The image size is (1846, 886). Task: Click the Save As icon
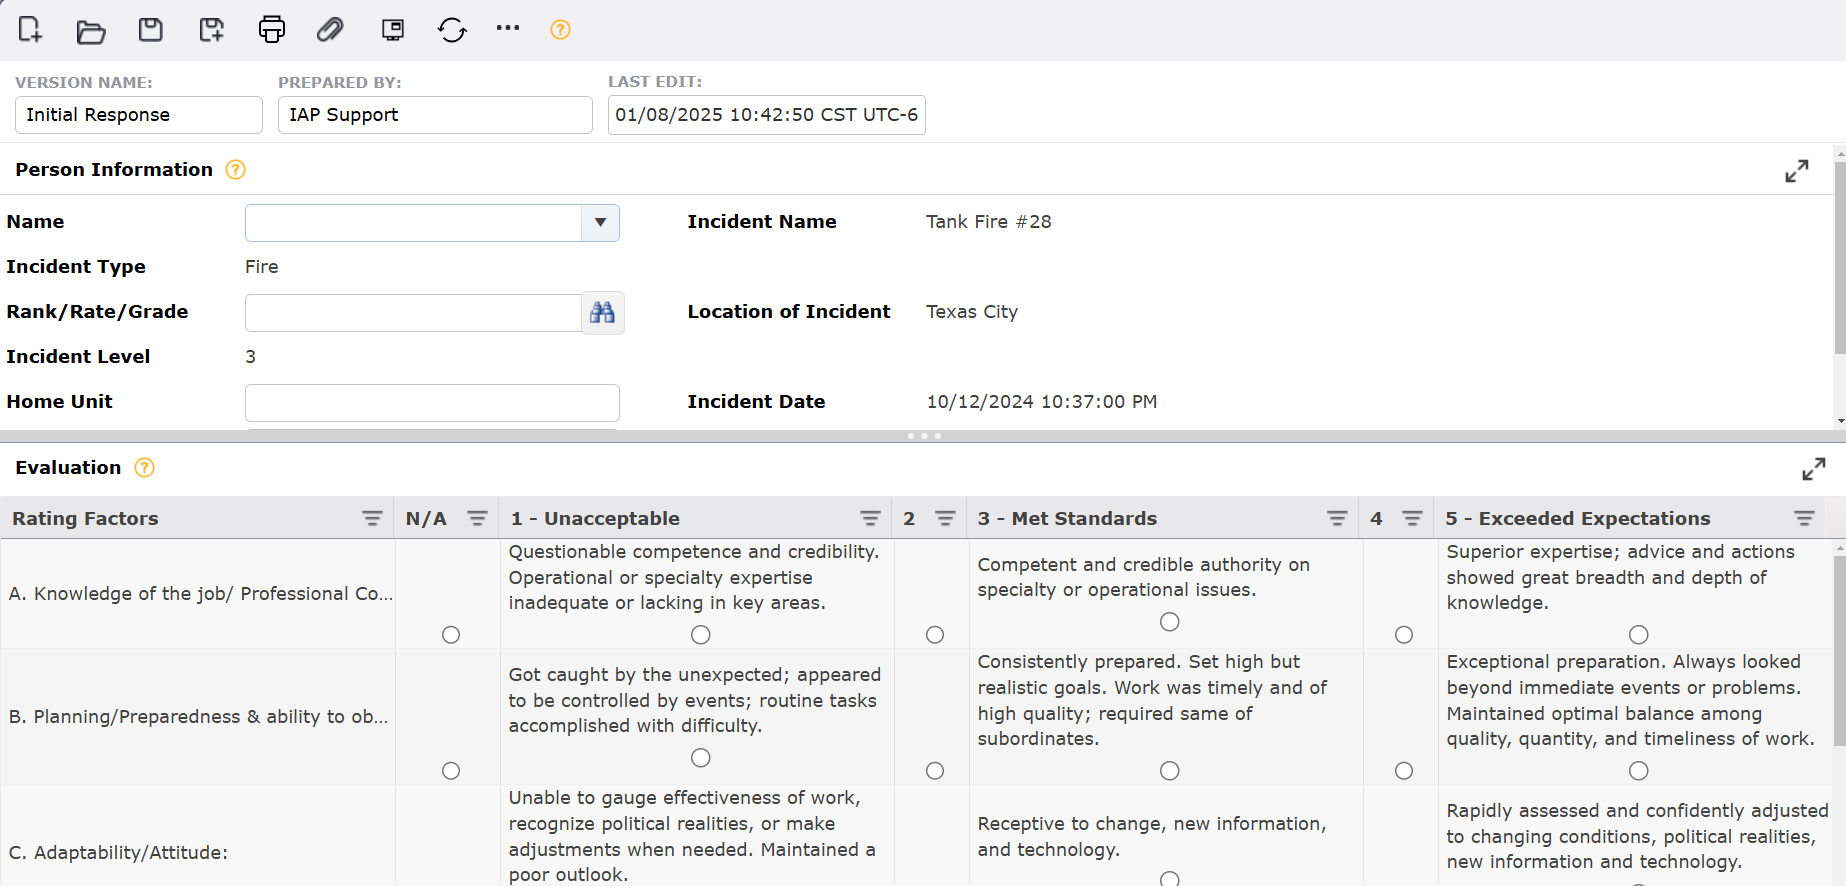tap(211, 30)
